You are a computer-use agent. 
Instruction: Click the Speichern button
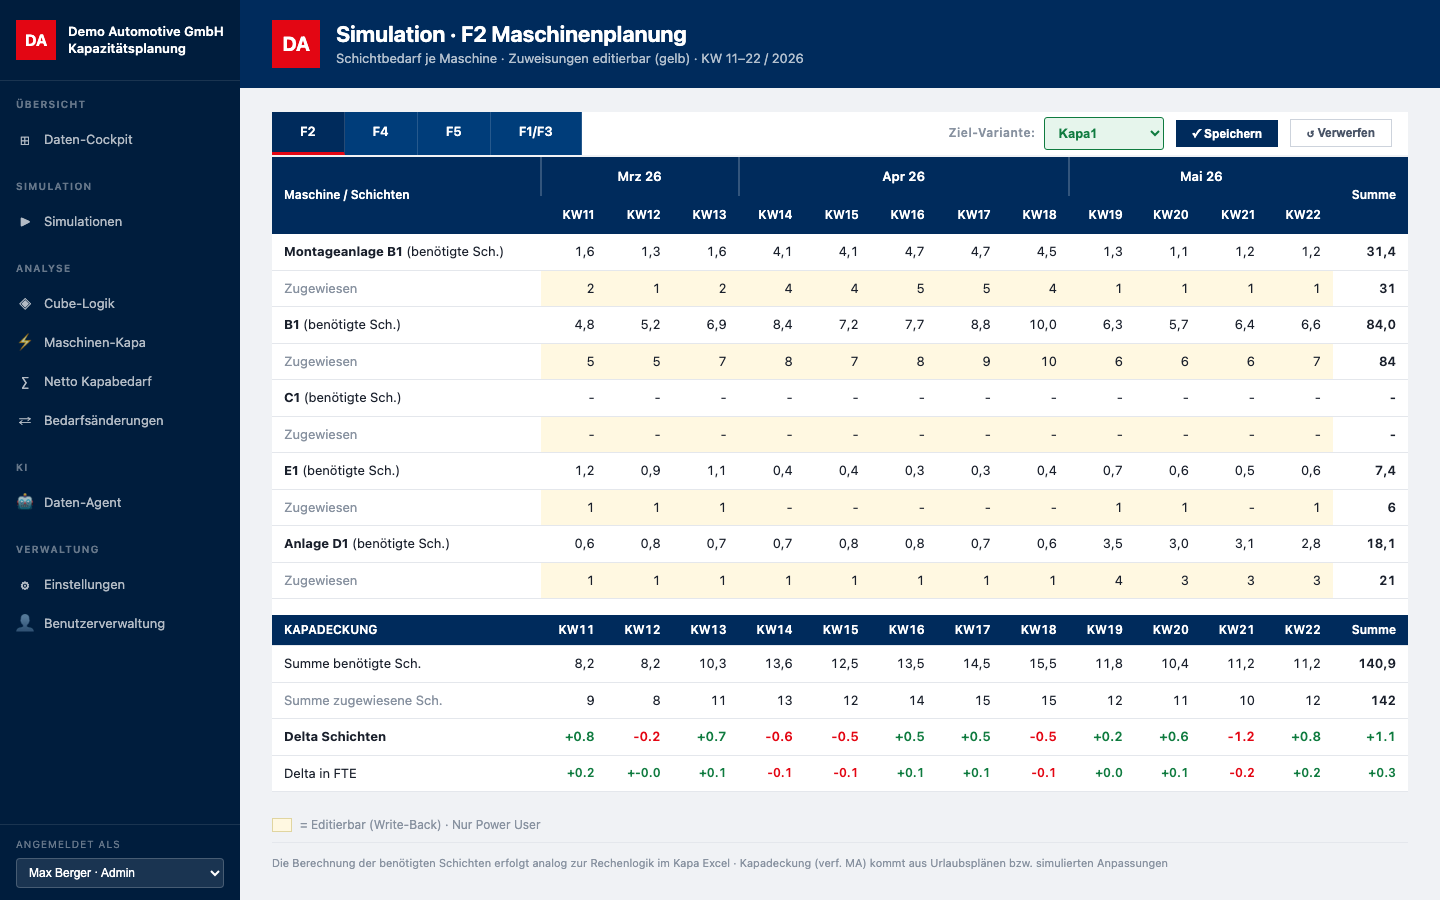coord(1227,133)
